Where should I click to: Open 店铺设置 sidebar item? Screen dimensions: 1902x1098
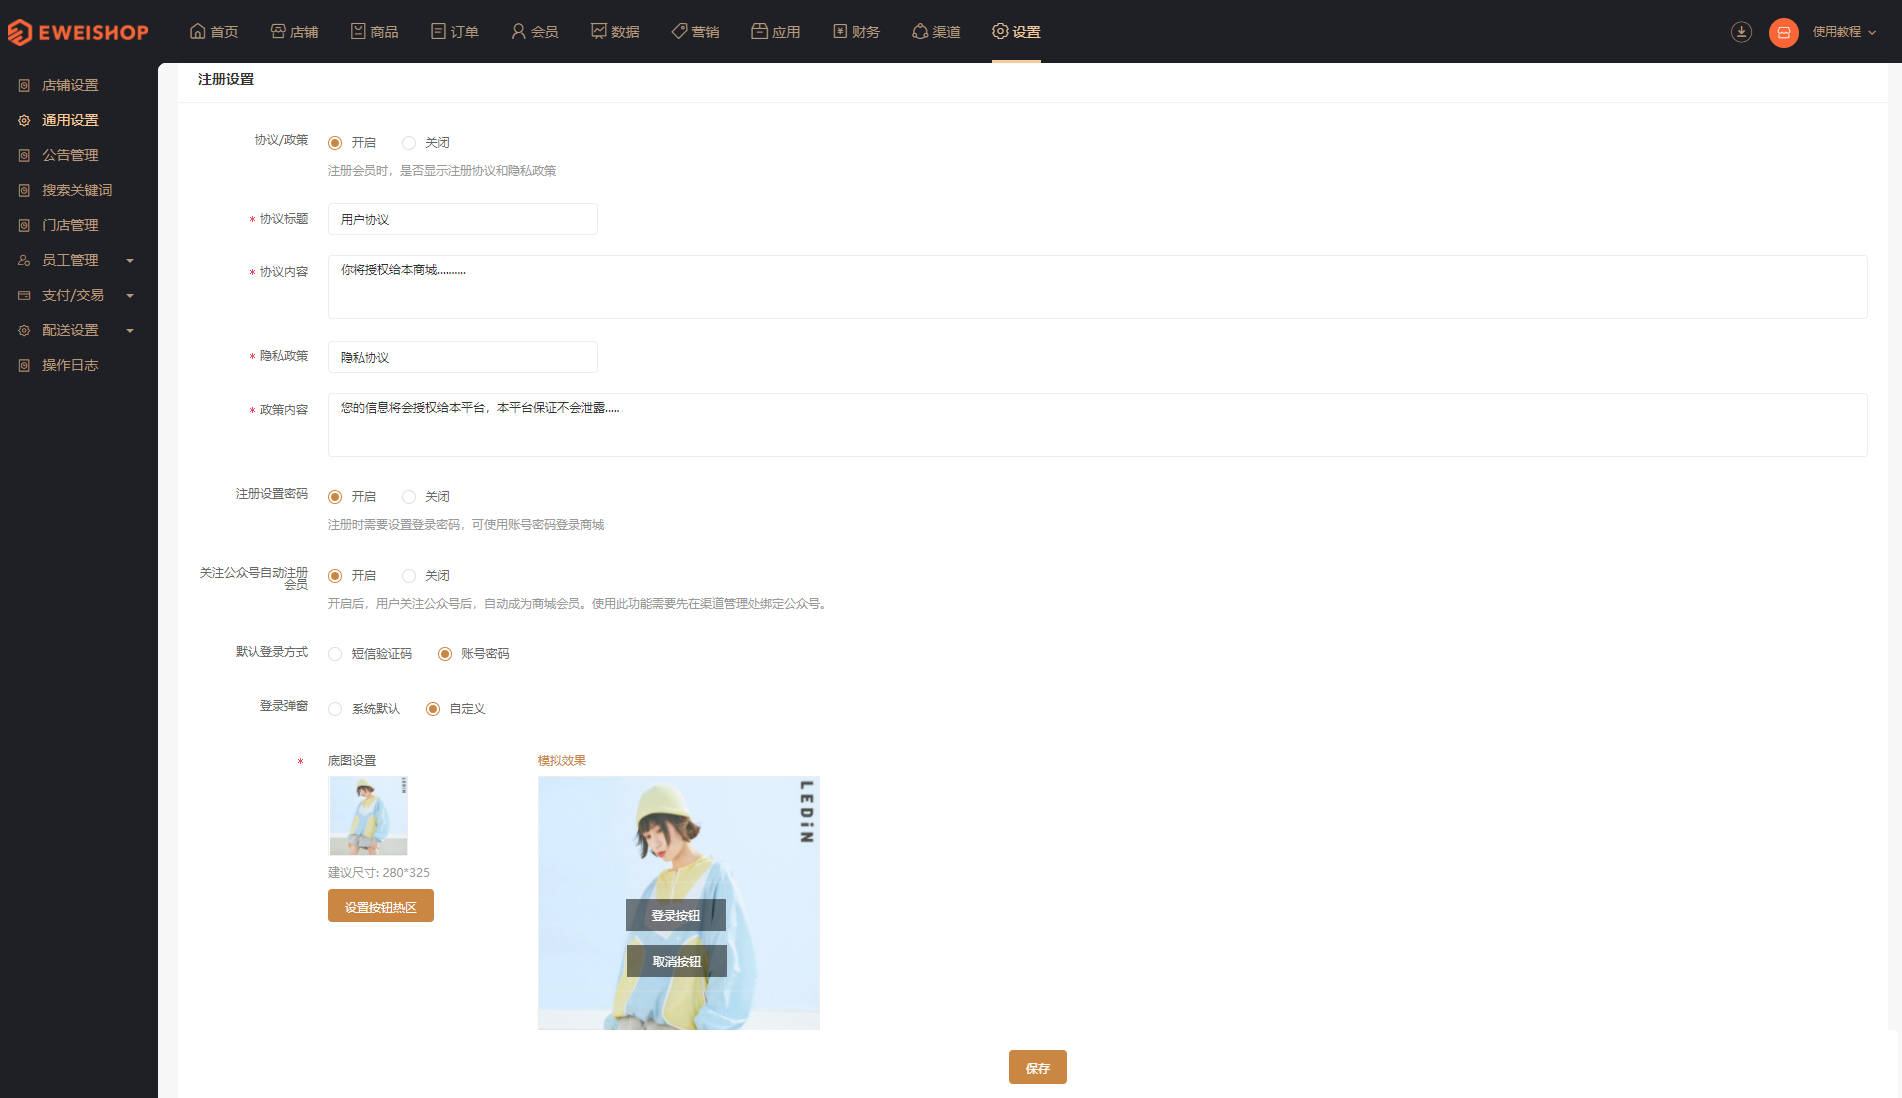(70, 85)
